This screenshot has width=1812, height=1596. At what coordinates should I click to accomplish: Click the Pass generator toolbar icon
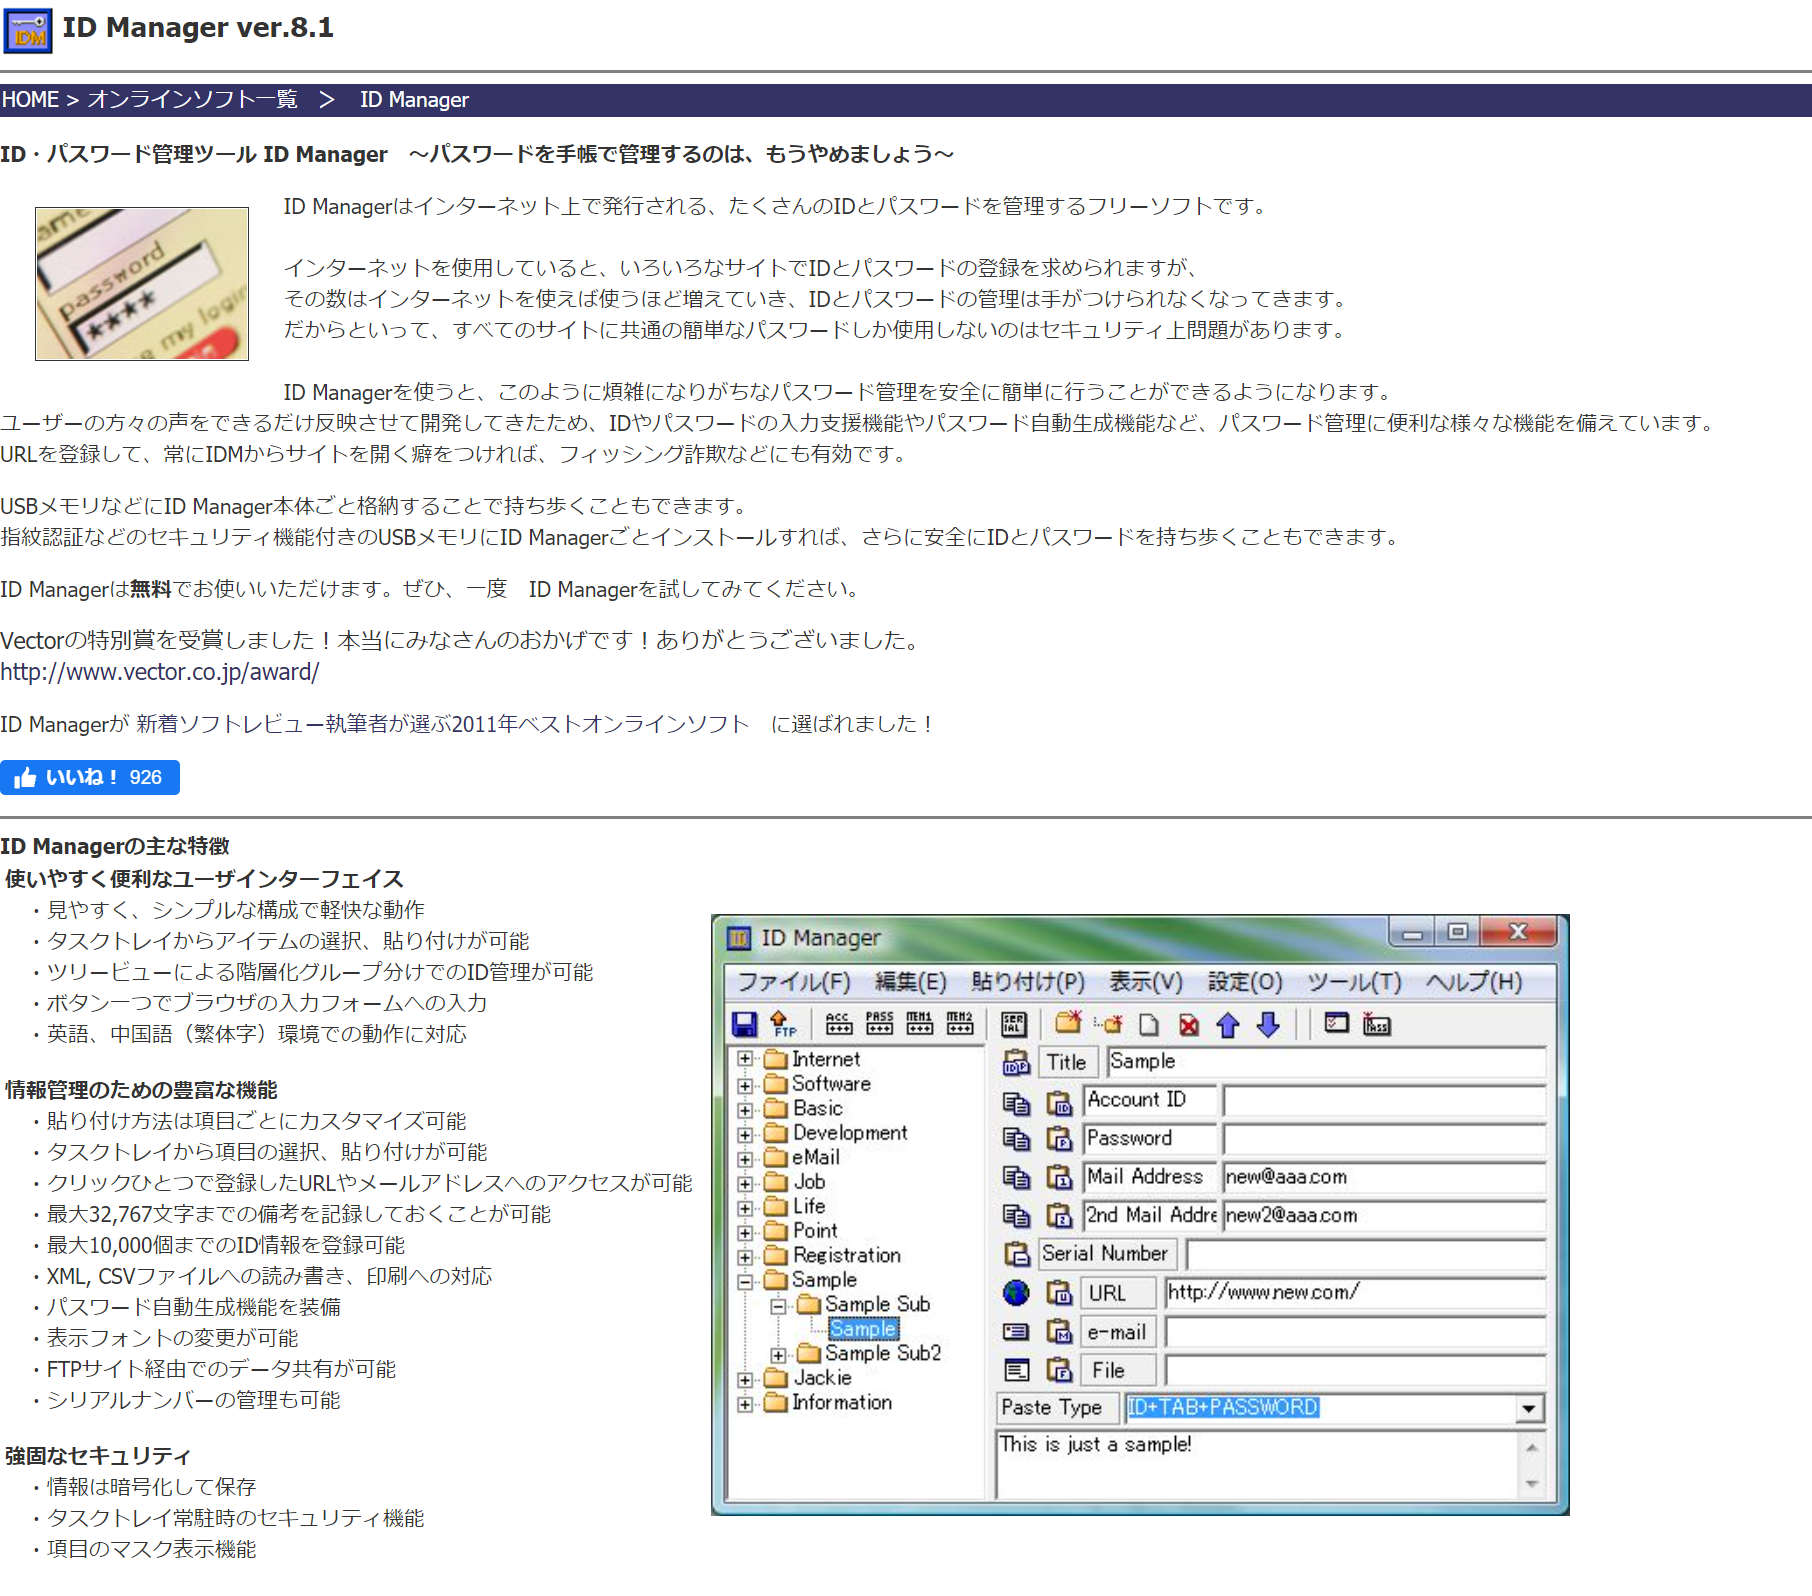pyautogui.click(x=1376, y=1024)
